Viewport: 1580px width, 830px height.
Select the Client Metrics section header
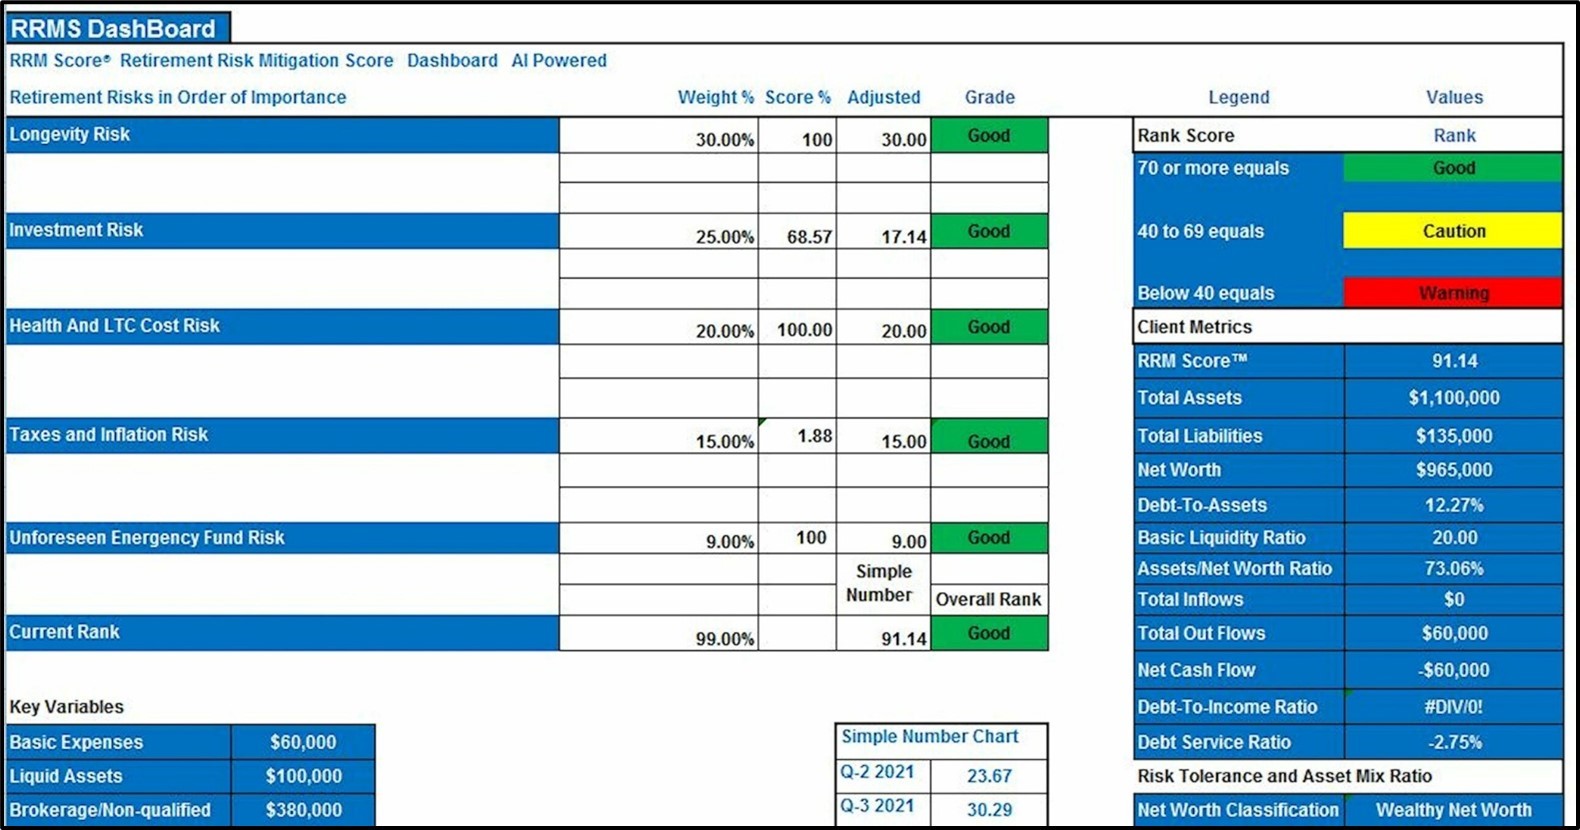tap(1347, 327)
